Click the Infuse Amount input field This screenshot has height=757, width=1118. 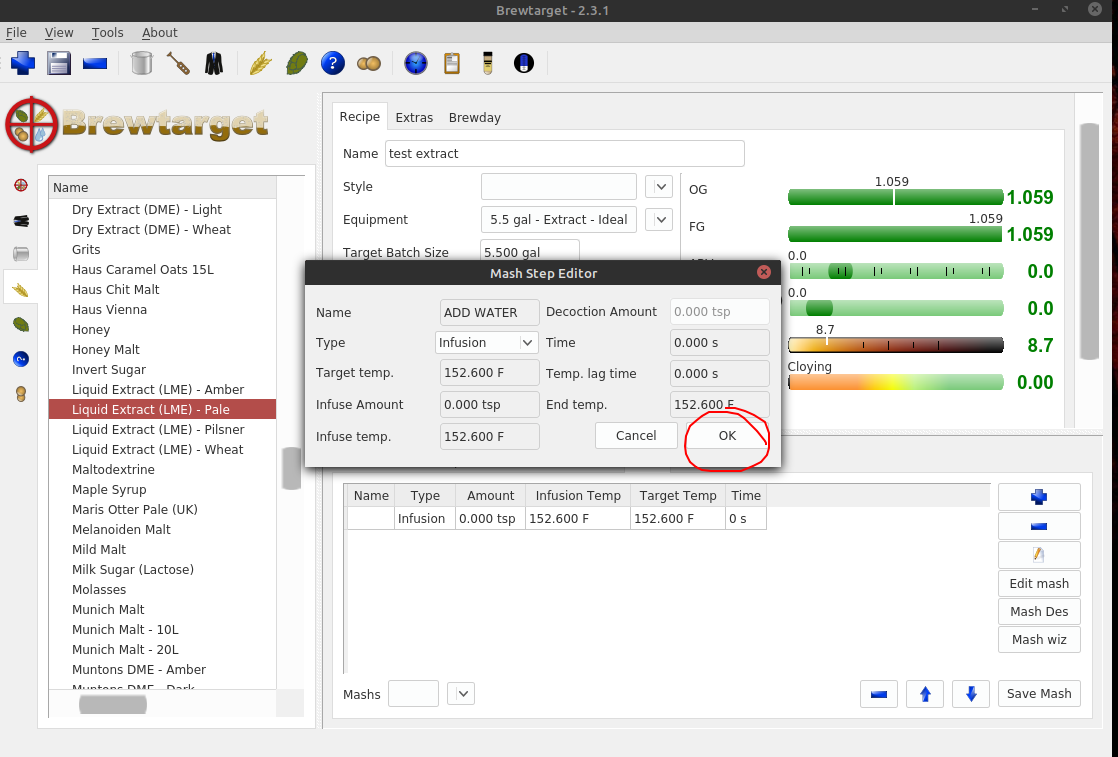coord(490,404)
